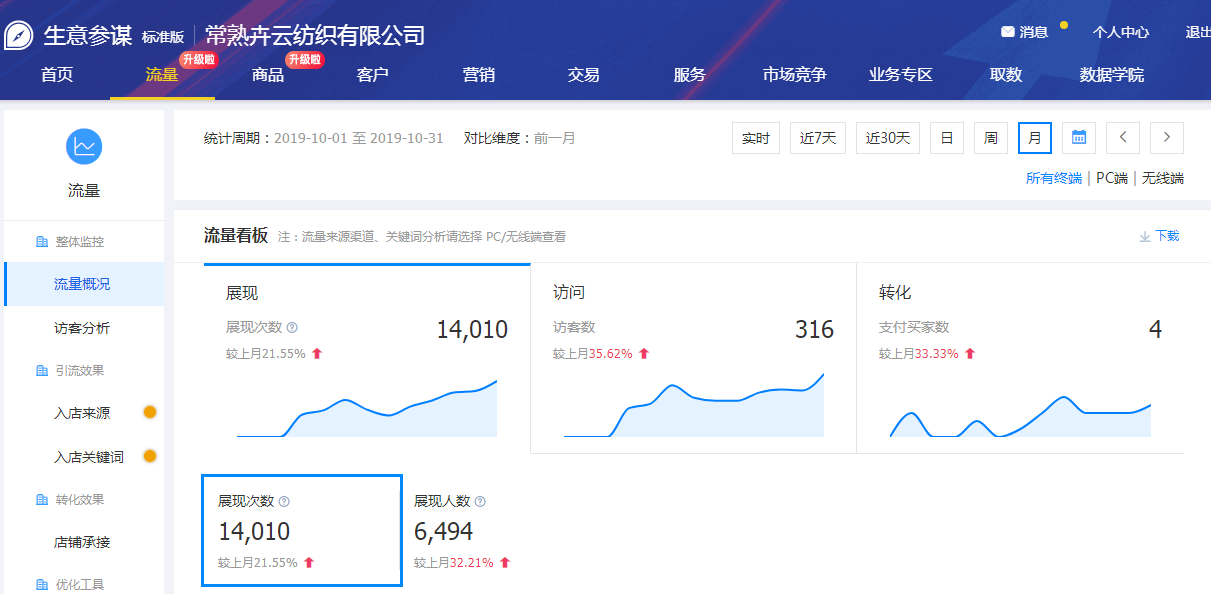Click the 优化工具 section icon
Viewport: 1211px width, 594px height.
(42, 585)
